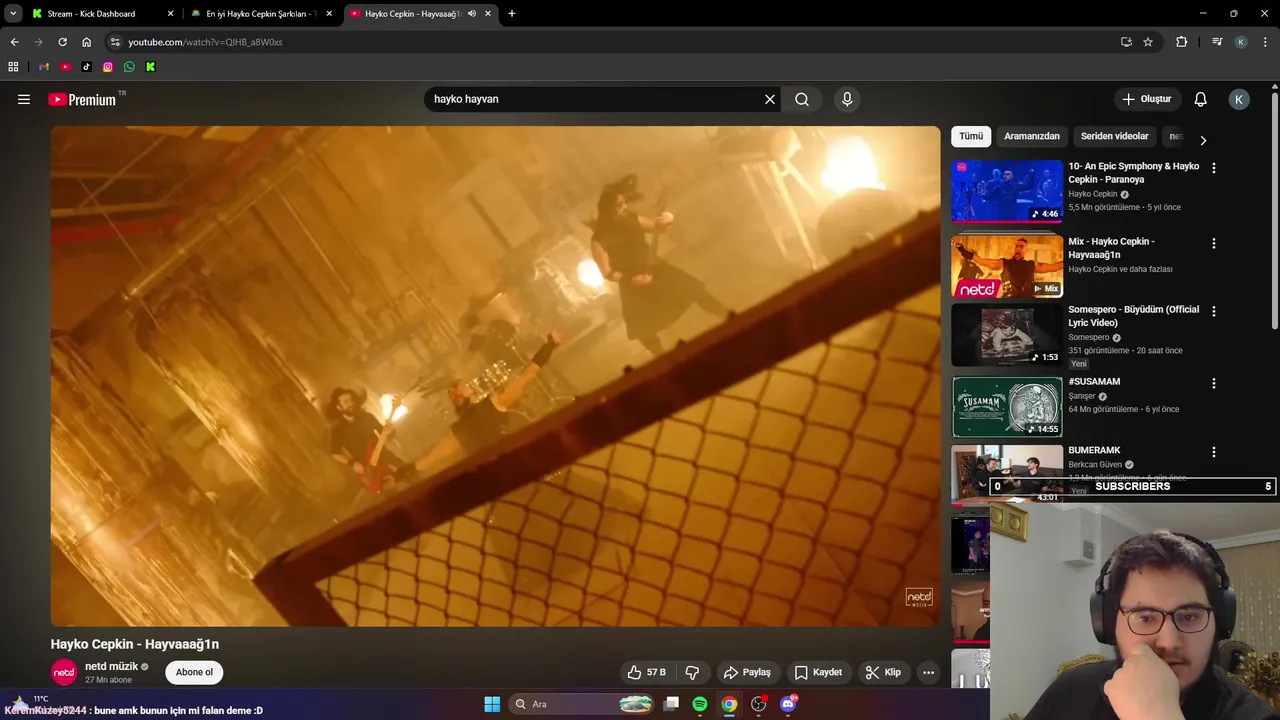Viewport: 1280px width, 720px height.
Task: Click the taskbar Ara search box
Action: (x=582, y=704)
